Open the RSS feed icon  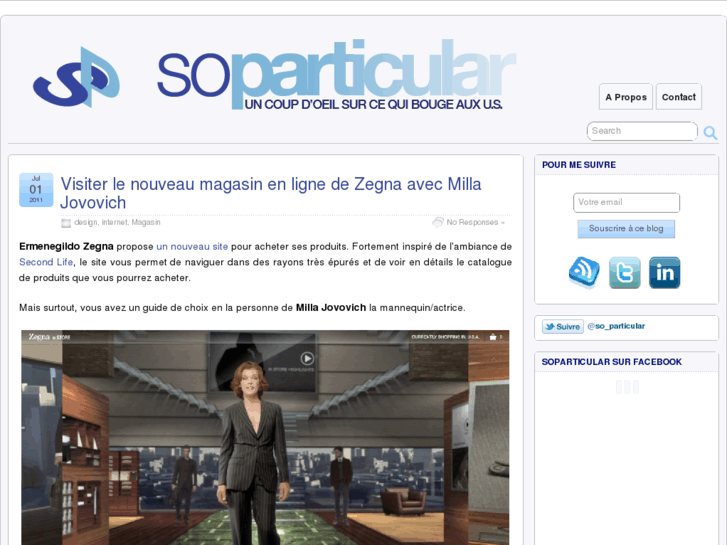tap(584, 272)
